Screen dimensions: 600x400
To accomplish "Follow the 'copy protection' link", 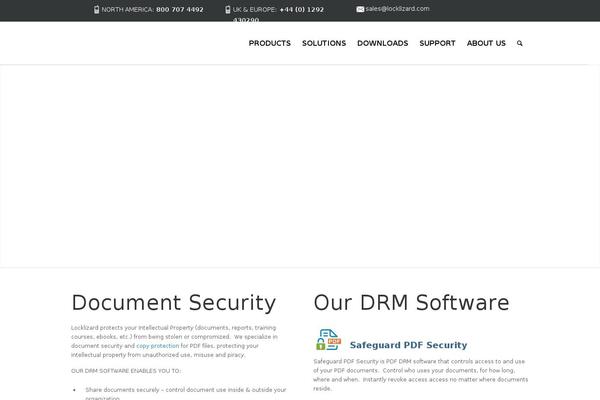I will coord(158,346).
